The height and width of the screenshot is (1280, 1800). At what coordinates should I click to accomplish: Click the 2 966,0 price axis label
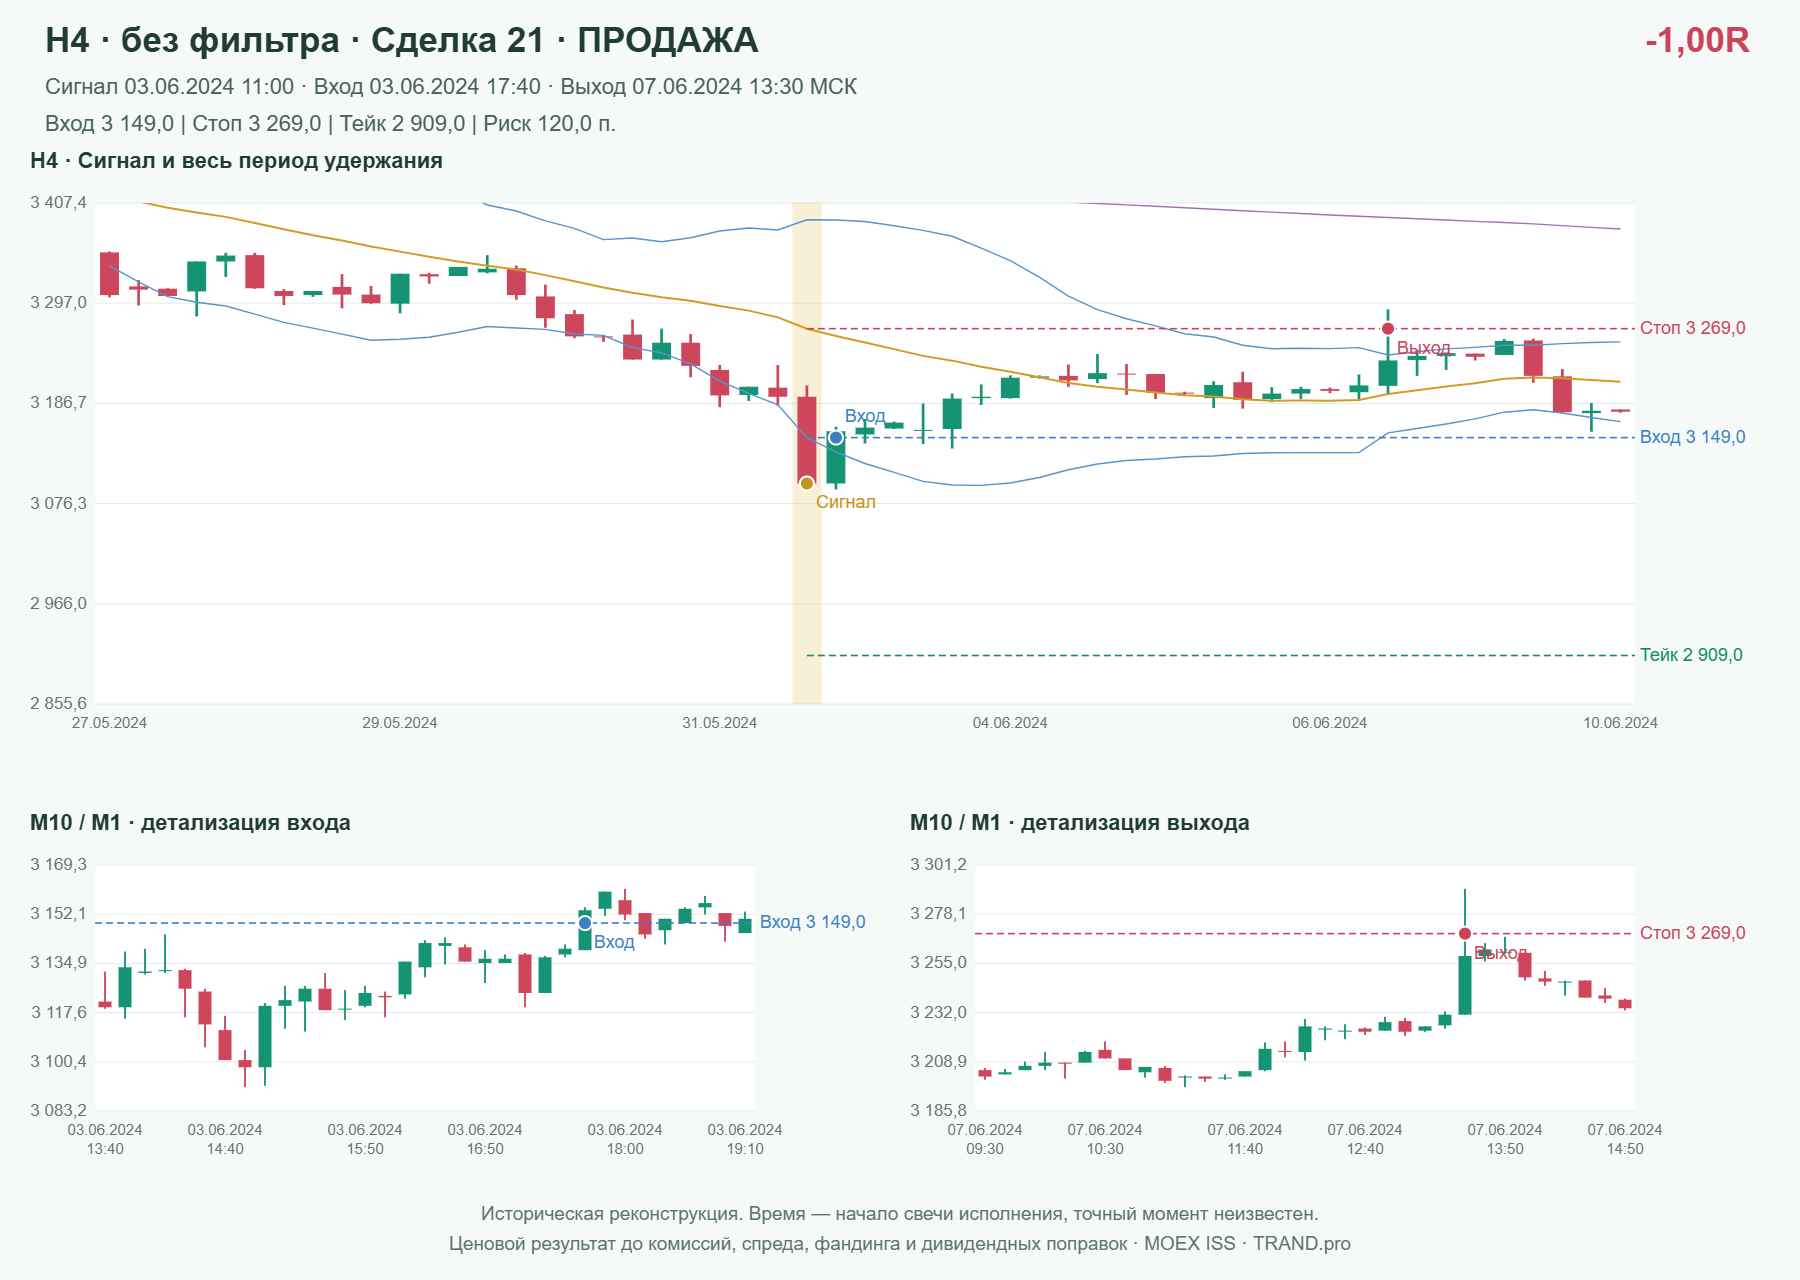59,604
